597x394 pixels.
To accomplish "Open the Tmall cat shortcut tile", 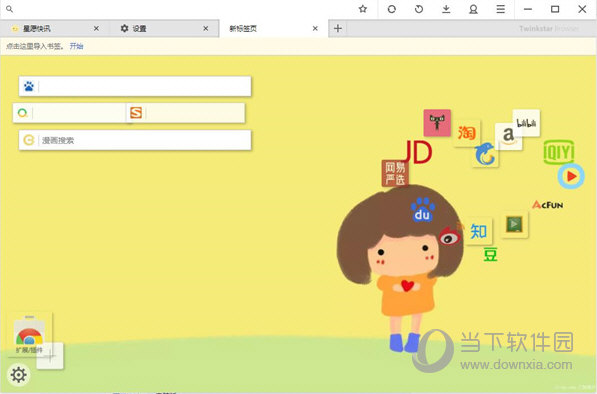I will click(x=437, y=123).
